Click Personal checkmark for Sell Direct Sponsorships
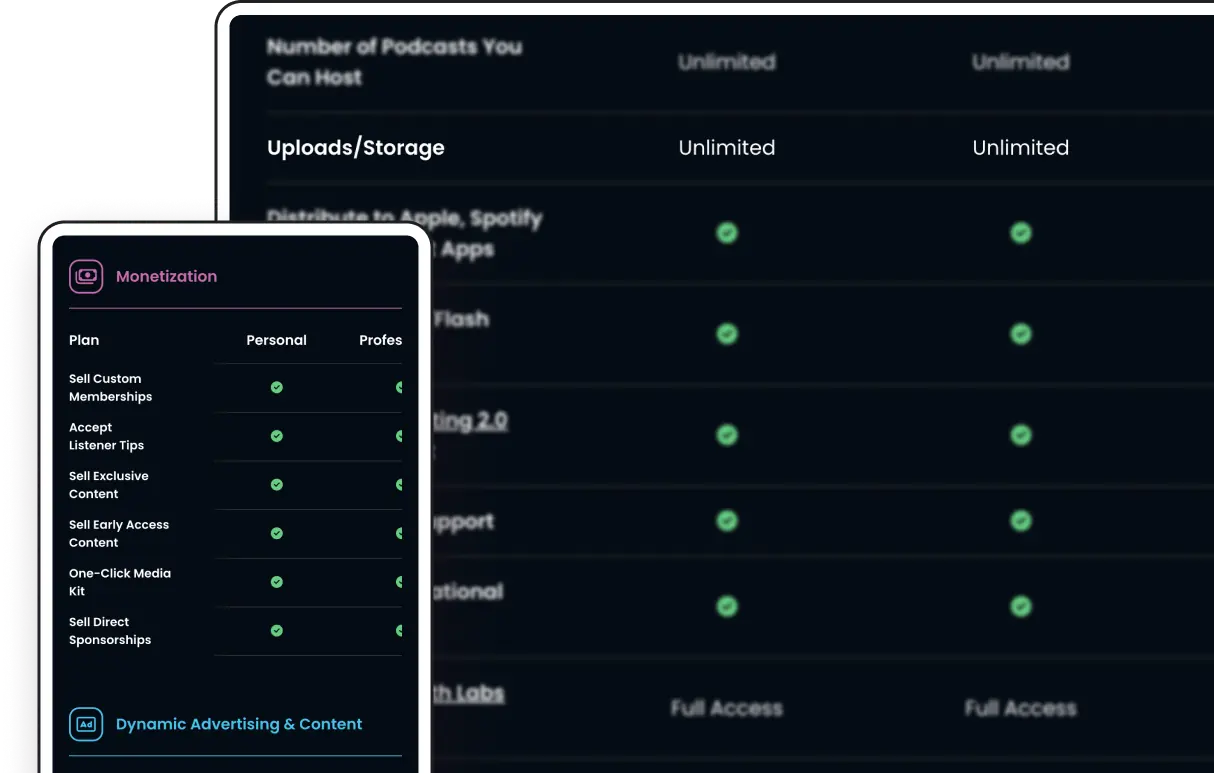The height and width of the screenshot is (773, 1214). click(x=277, y=631)
